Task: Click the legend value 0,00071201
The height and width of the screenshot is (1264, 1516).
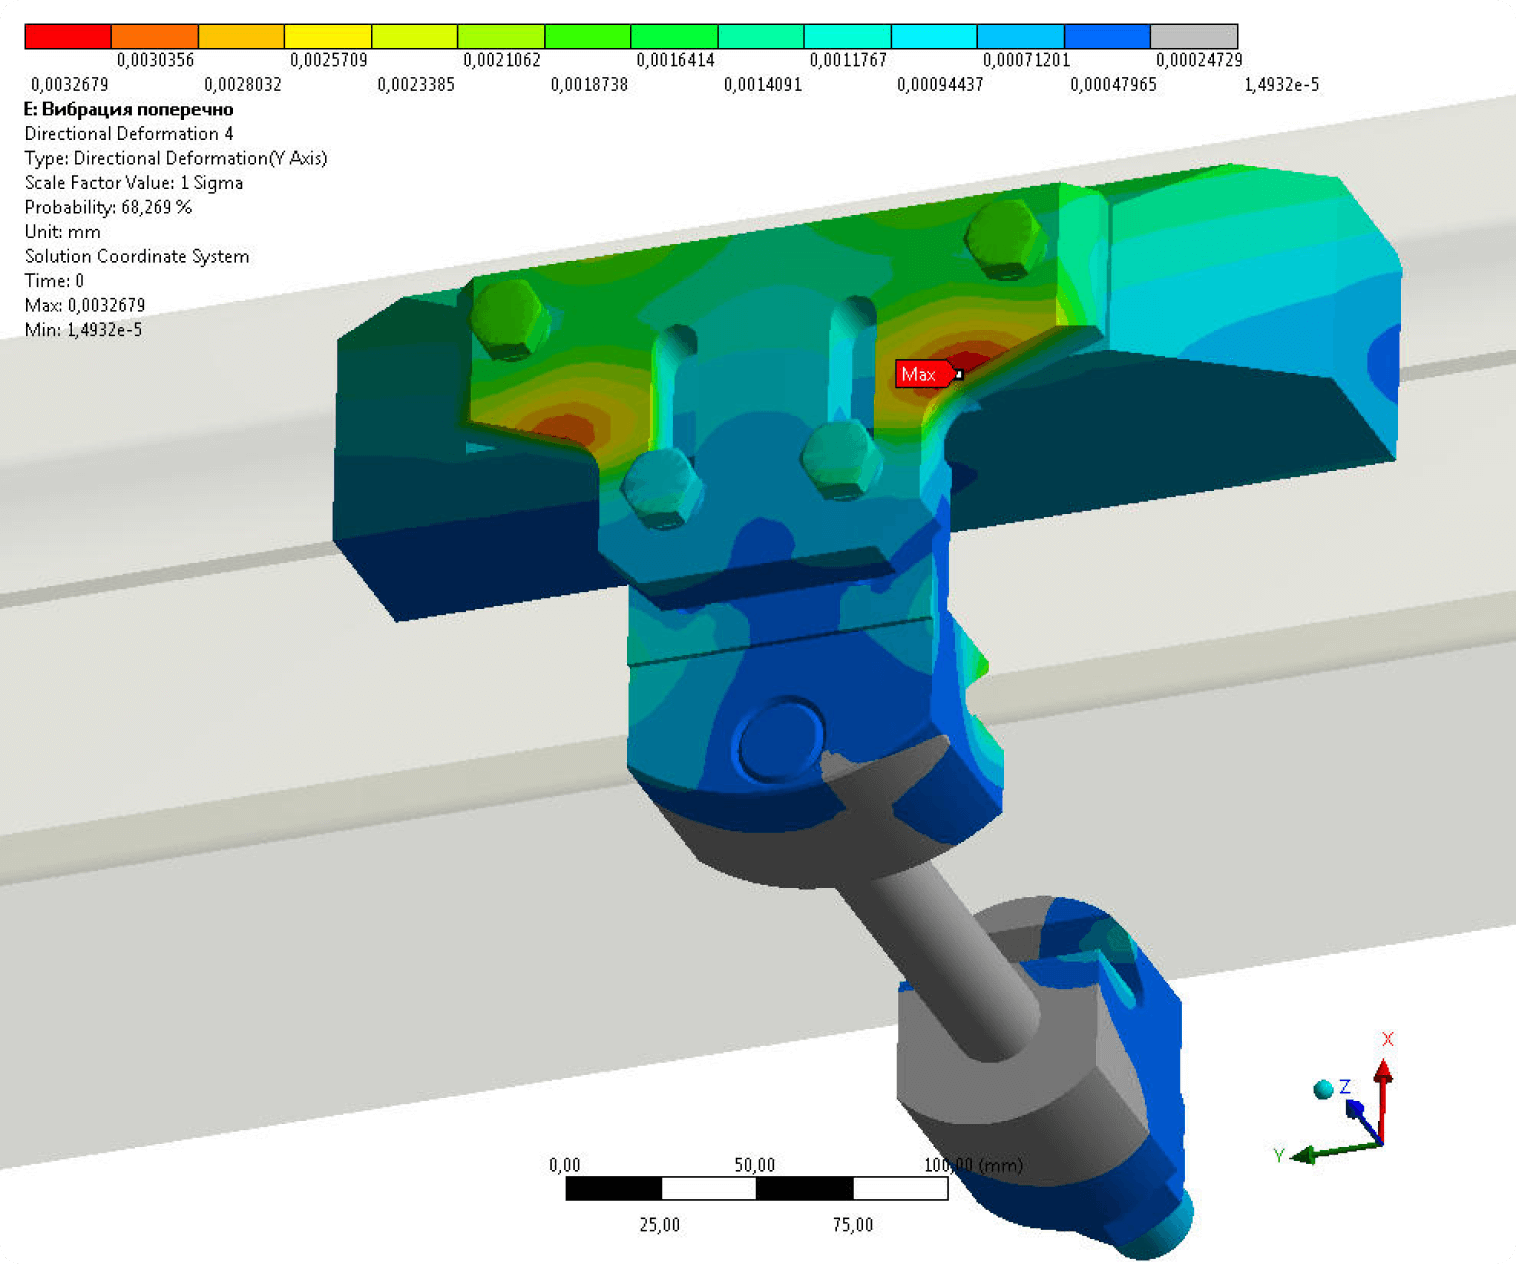Action: 1027,60
